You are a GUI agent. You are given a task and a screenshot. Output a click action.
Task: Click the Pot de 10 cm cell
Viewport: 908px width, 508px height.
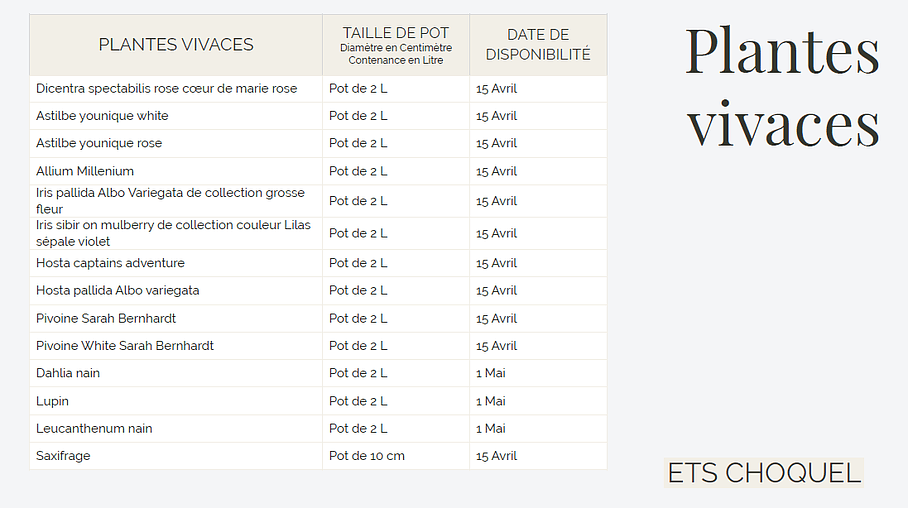[367, 456]
